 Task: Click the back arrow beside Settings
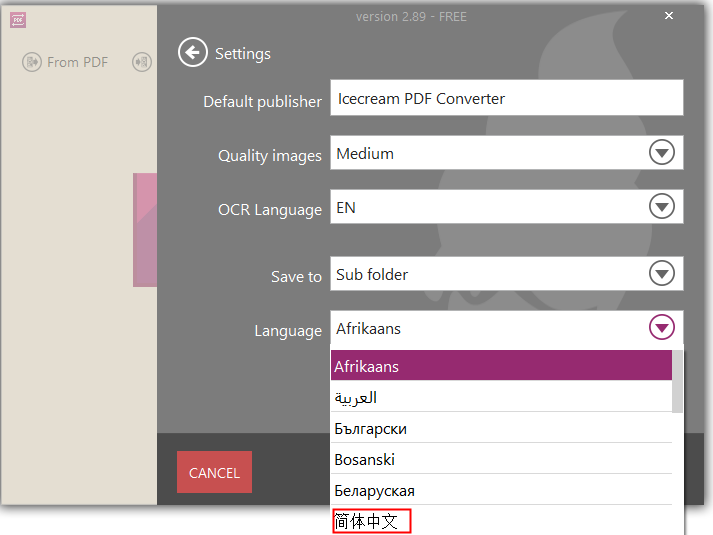coord(193,52)
